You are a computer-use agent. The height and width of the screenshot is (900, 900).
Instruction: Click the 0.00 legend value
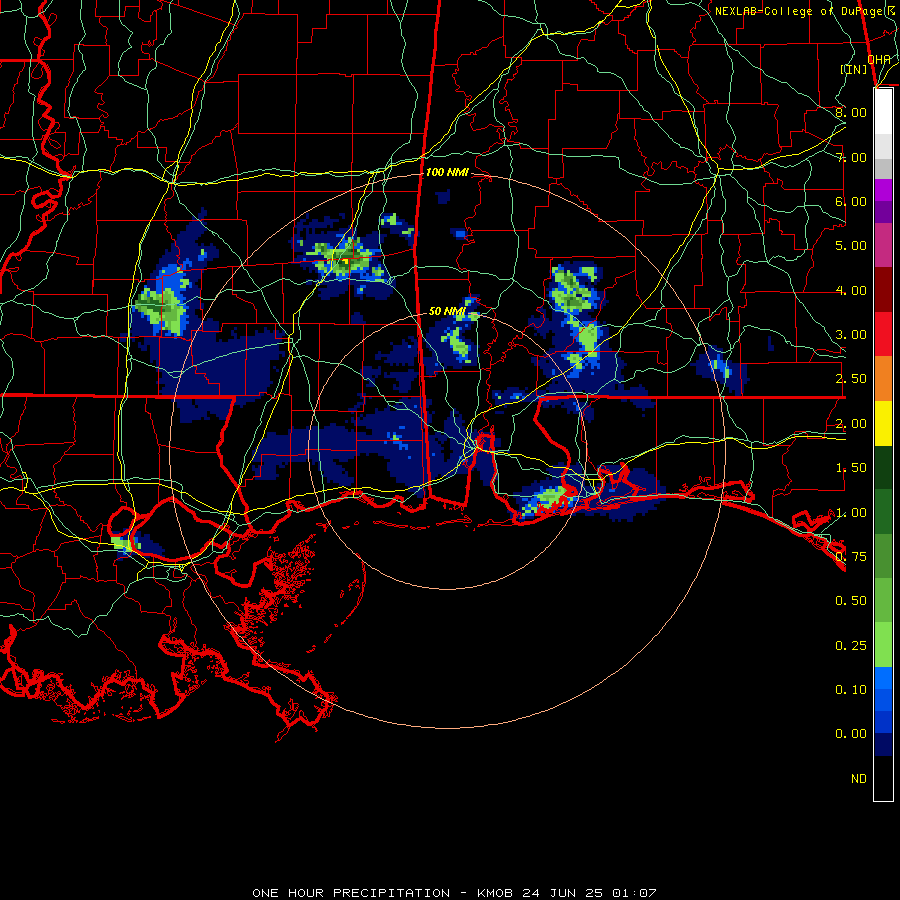pyautogui.click(x=851, y=734)
